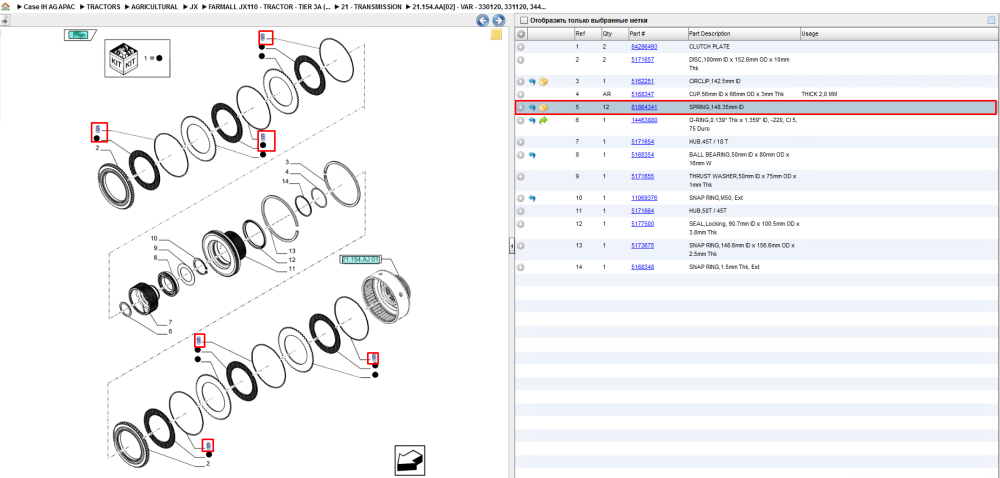Click 'SPRING,148.35mm ID' description text
The image size is (1000, 478).
tap(717, 108)
